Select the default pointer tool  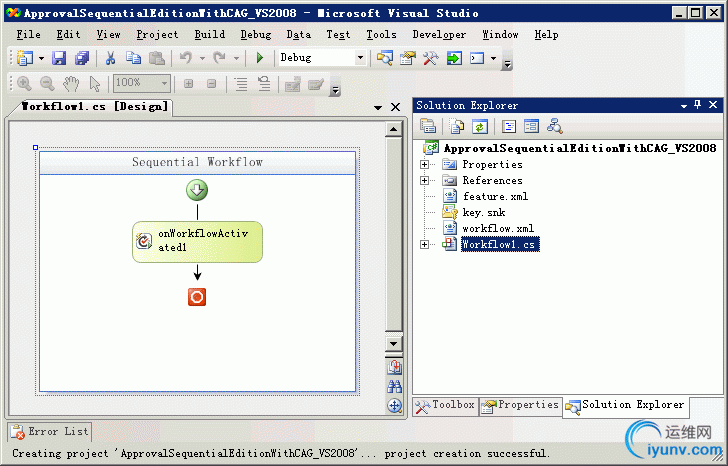pos(95,84)
